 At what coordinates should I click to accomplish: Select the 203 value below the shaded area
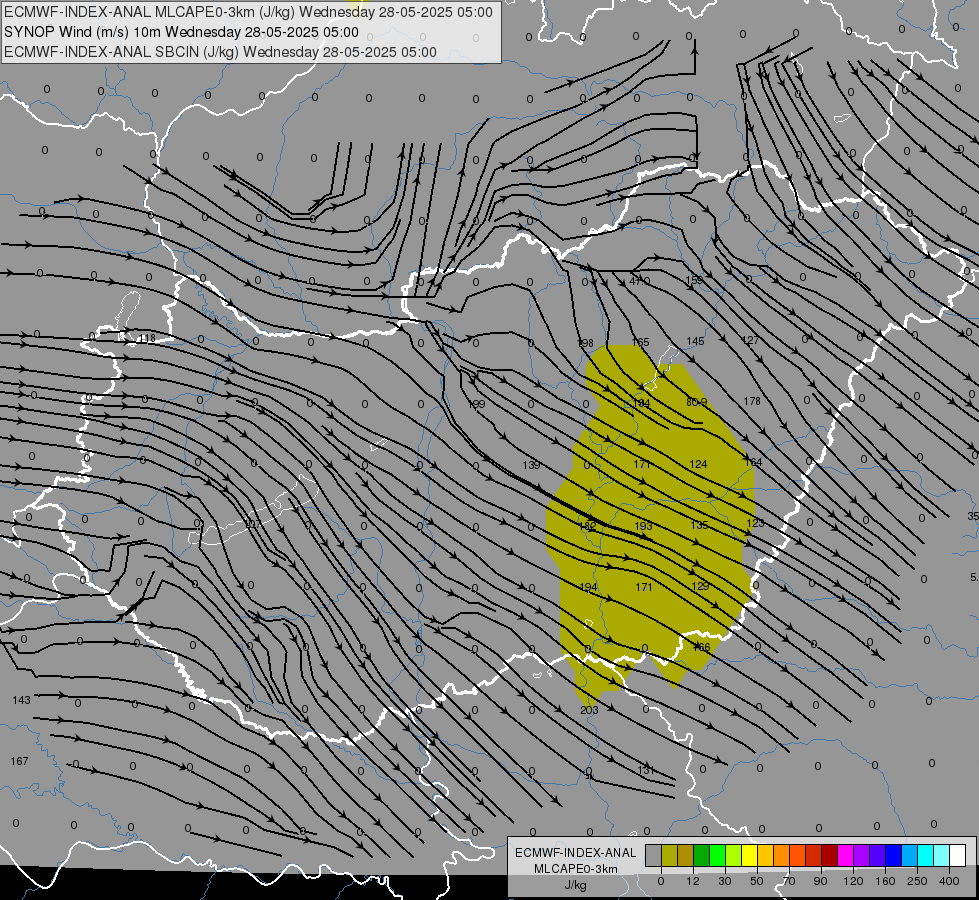589,710
